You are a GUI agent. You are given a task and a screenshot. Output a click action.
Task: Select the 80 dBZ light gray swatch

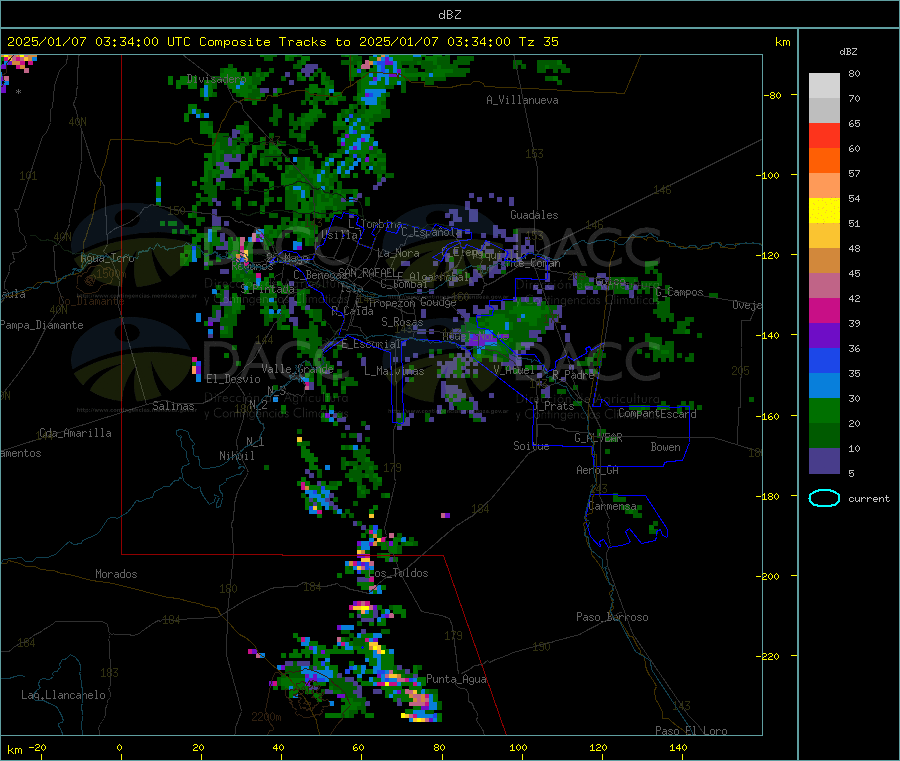[x=824, y=86]
